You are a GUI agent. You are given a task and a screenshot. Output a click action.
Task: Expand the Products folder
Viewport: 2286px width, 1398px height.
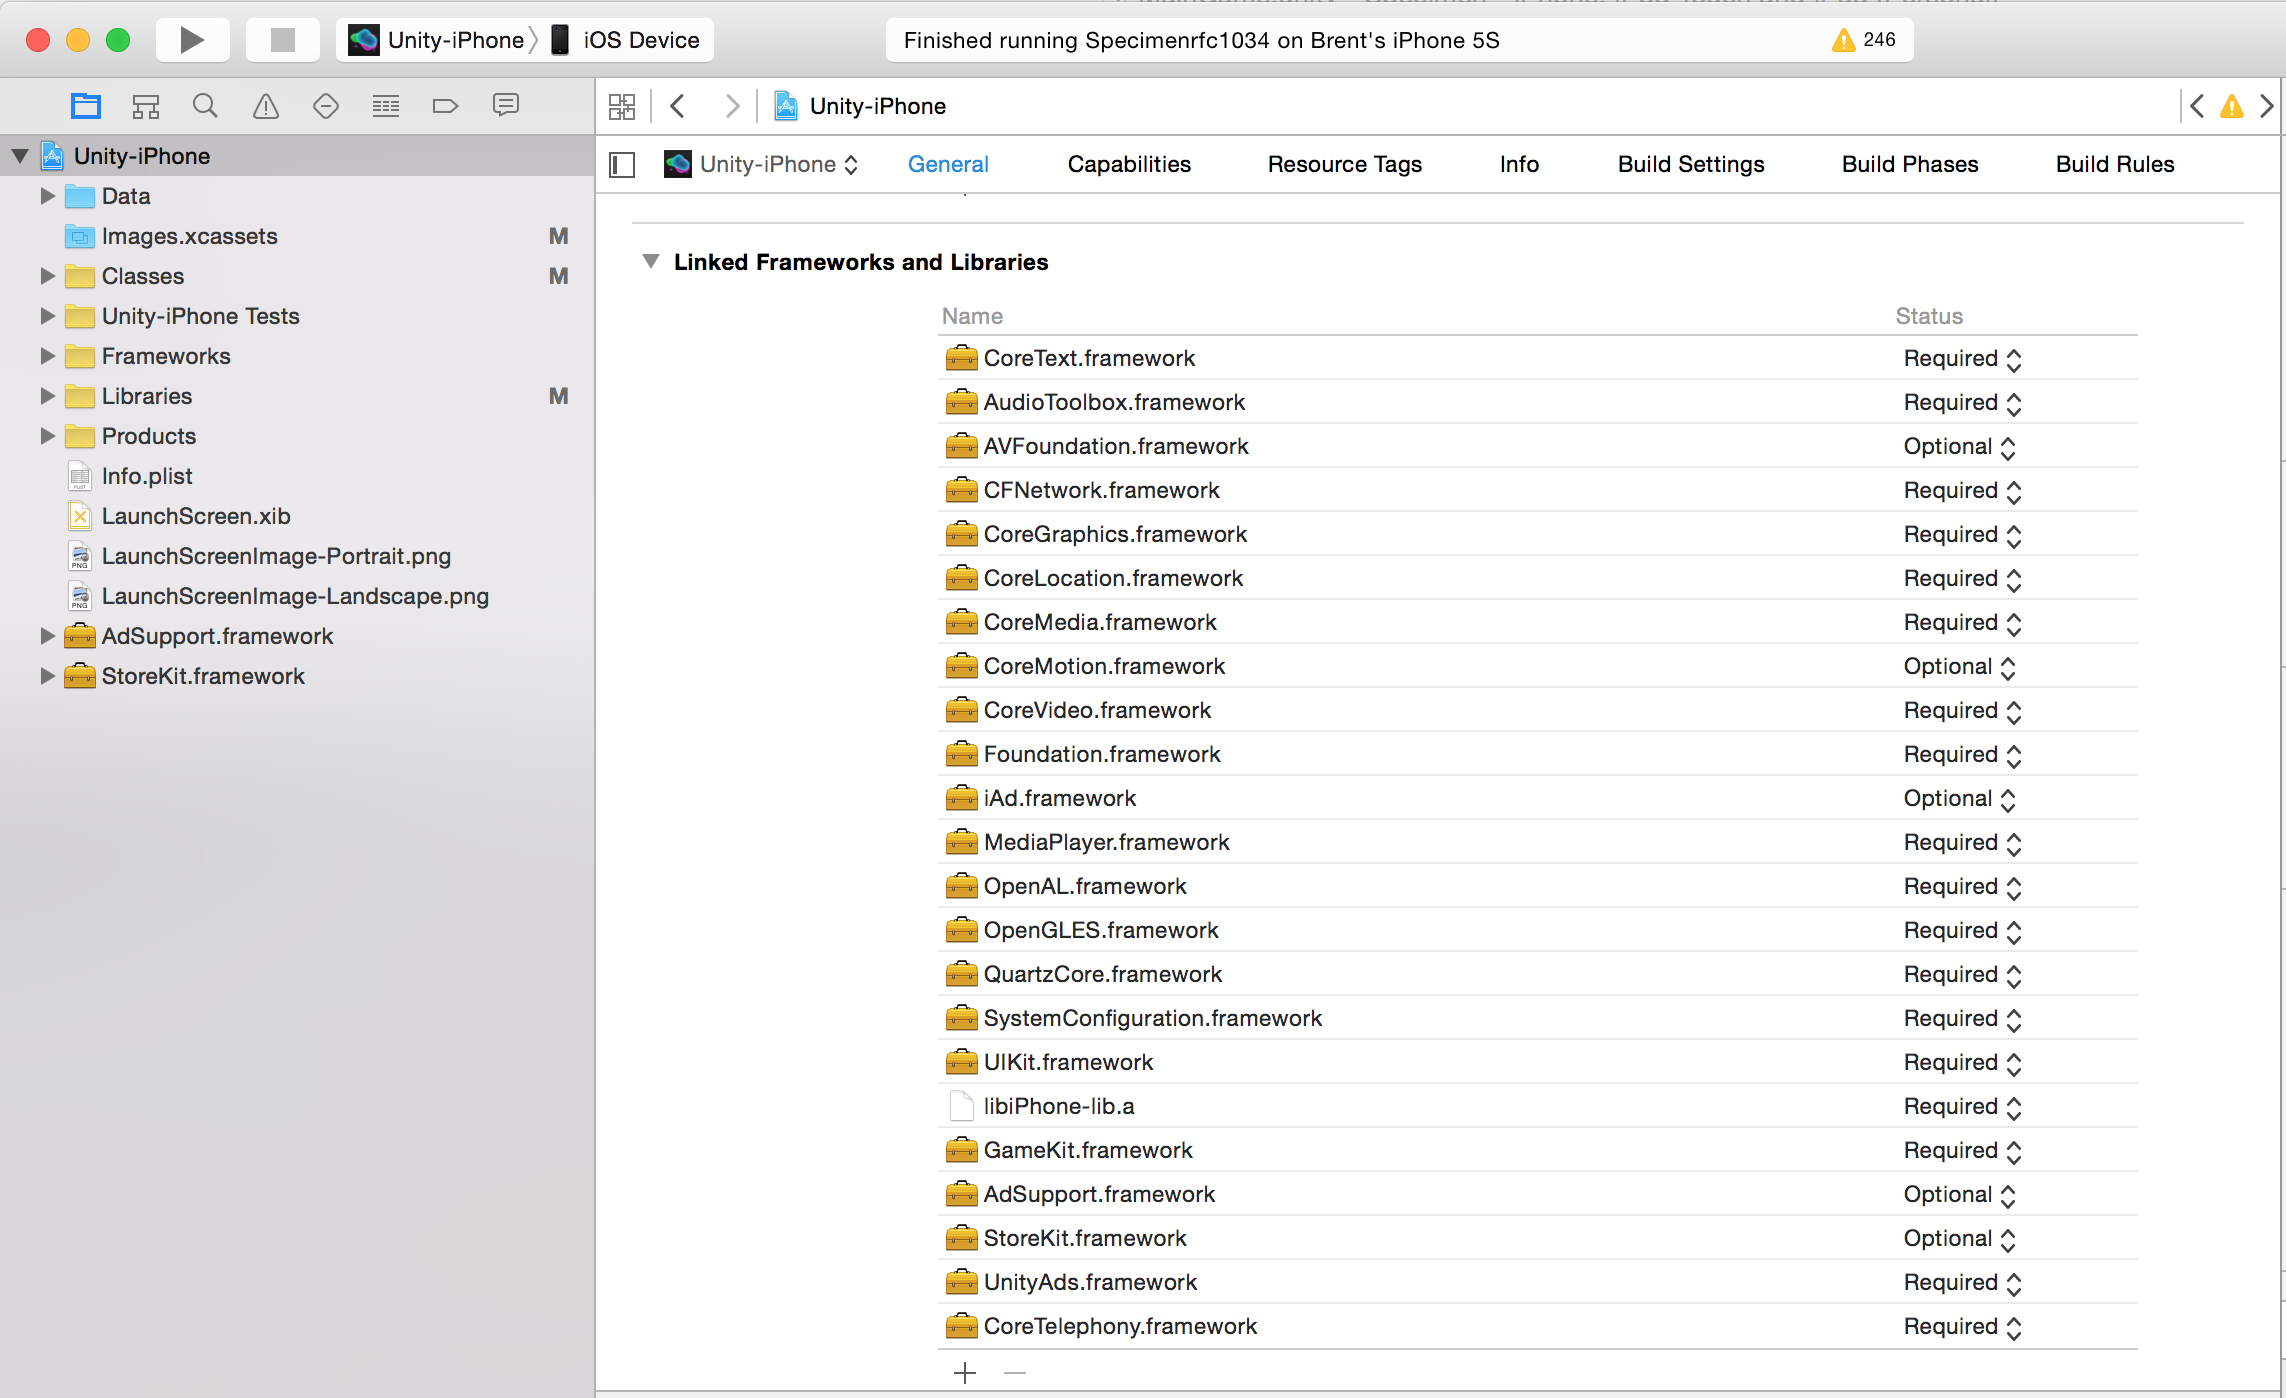(x=47, y=436)
